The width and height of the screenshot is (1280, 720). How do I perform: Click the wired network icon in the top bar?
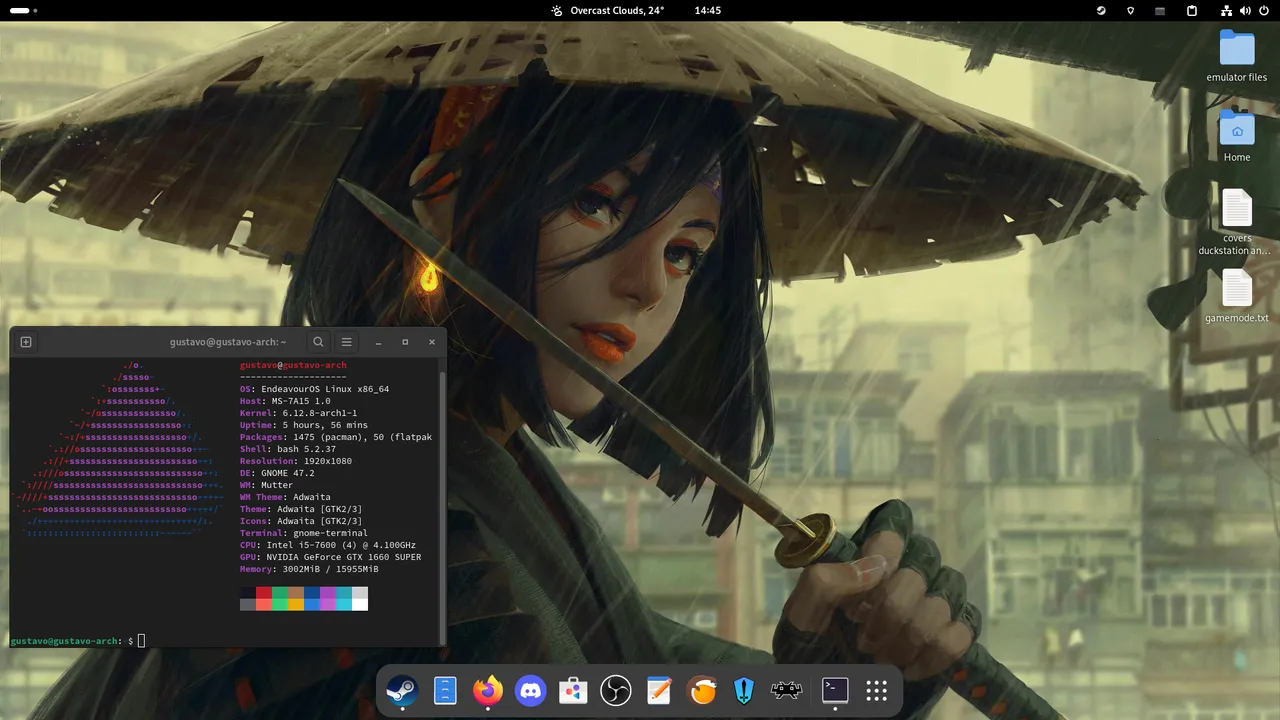click(1227, 11)
